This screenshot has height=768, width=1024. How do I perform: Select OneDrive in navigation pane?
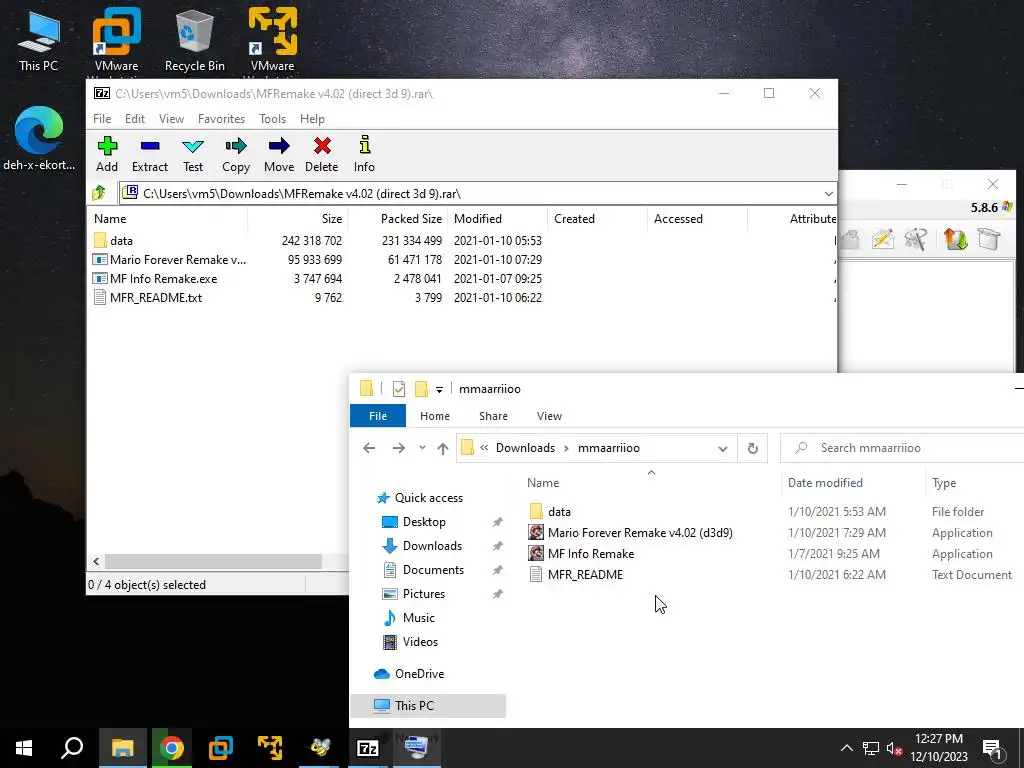(419, 674)
